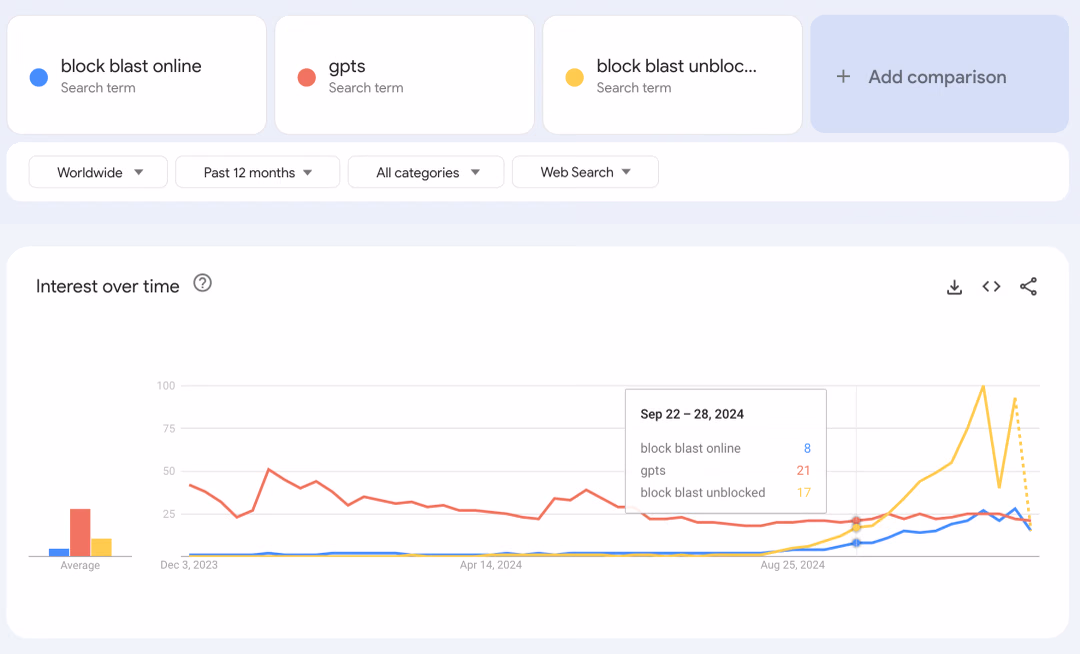Download the Interest over time data
Viewport: 1080px width, 654px height.
tap(954, 286)
